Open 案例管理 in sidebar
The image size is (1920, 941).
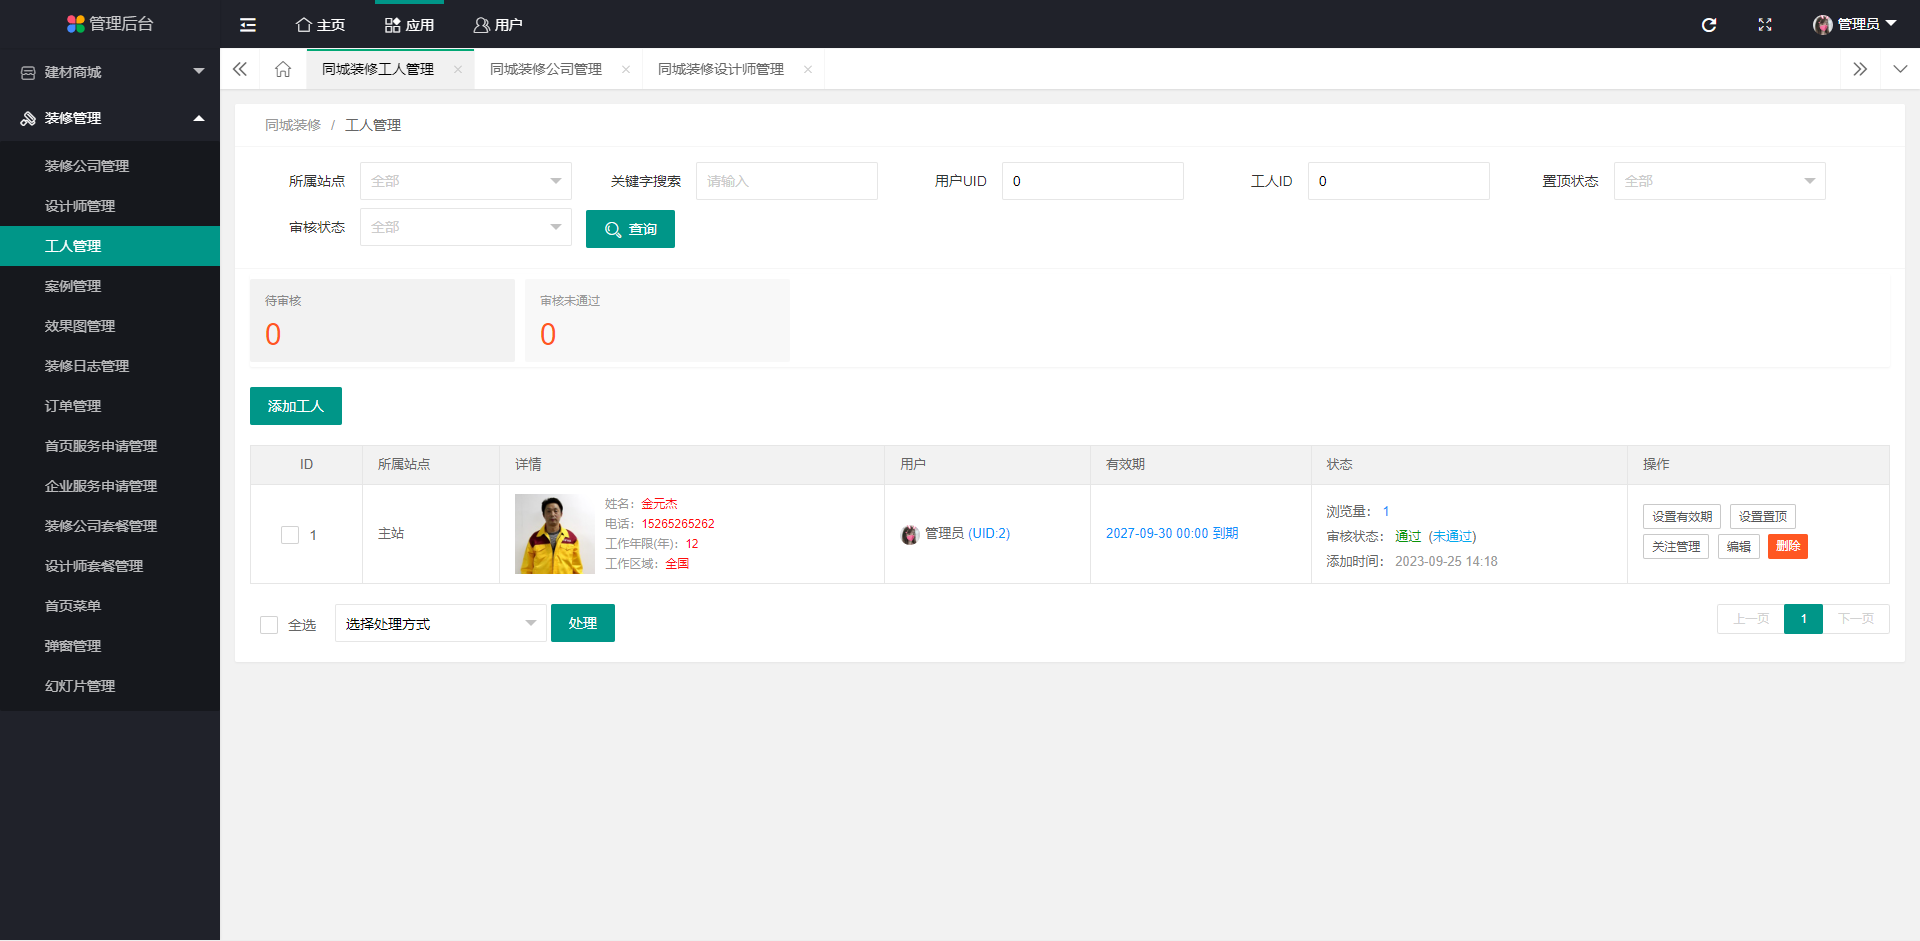tap(110, 286)
